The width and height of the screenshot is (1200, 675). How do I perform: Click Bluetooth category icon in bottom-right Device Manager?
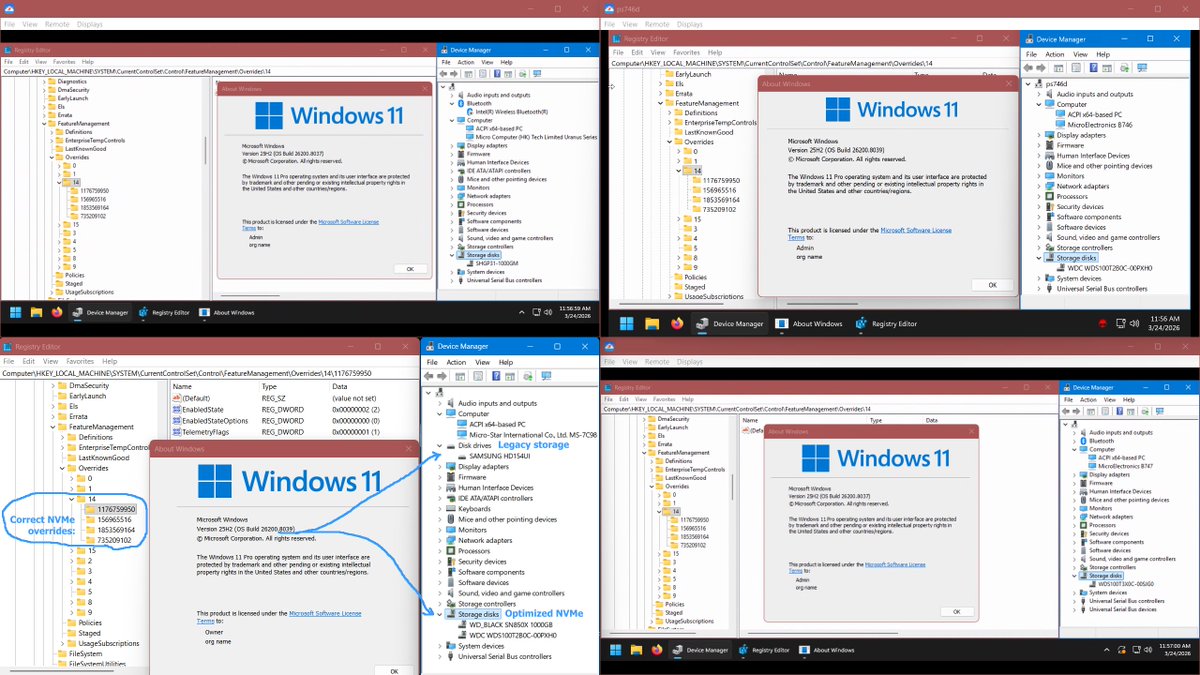pos(1084,441)
